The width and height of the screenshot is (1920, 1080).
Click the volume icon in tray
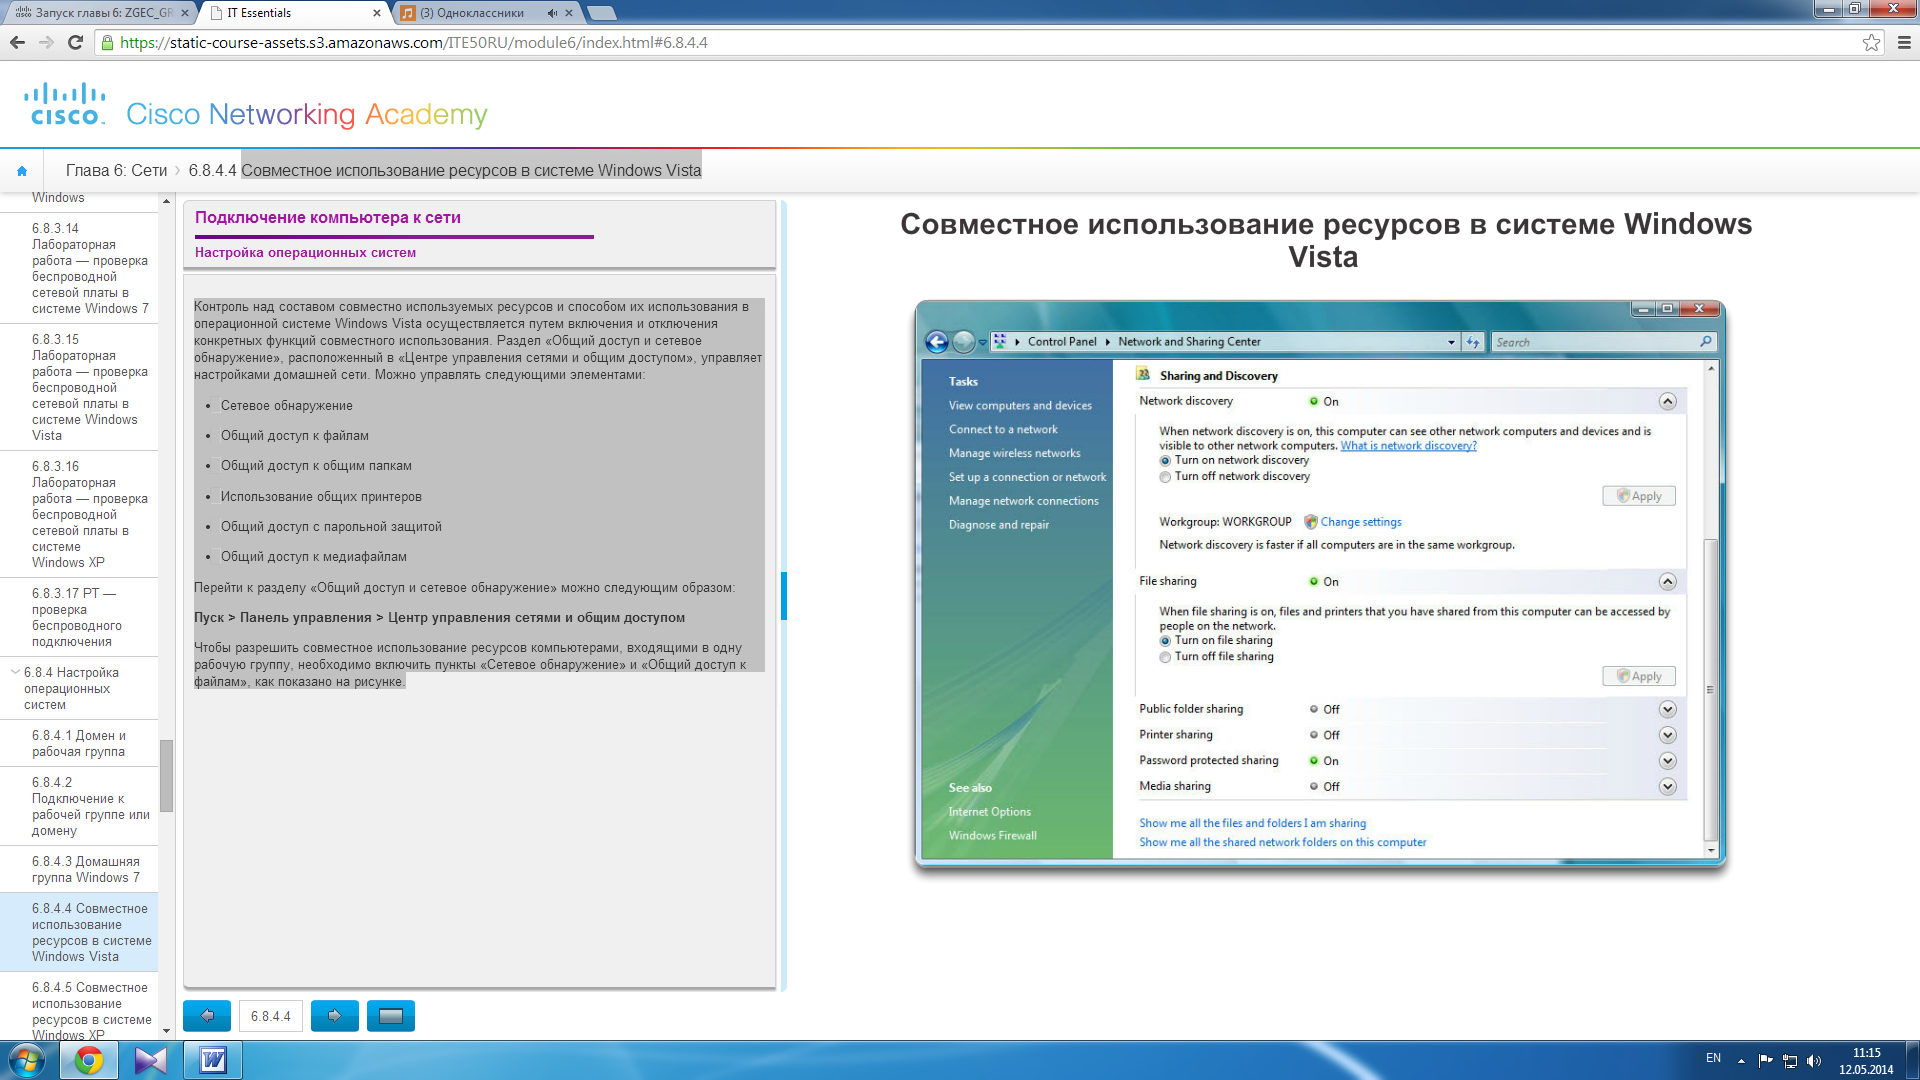pos(1814,1061)
